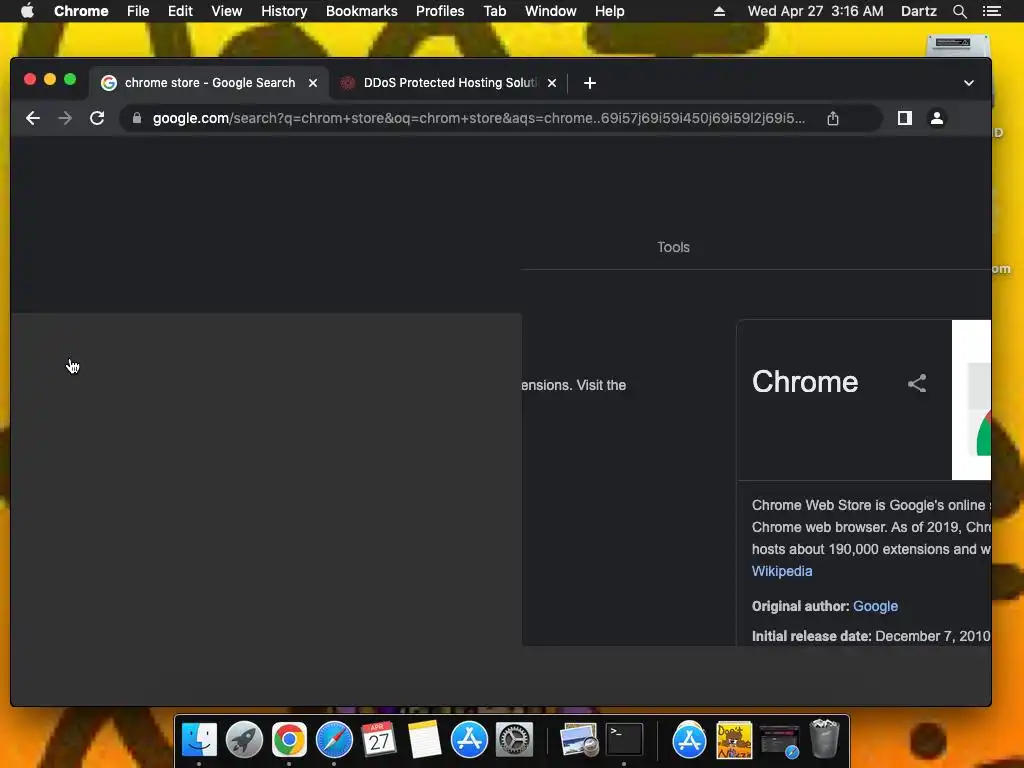The image size is (1024, 768).
Task: Focus the google.com address bar
Action: point(479,118)
